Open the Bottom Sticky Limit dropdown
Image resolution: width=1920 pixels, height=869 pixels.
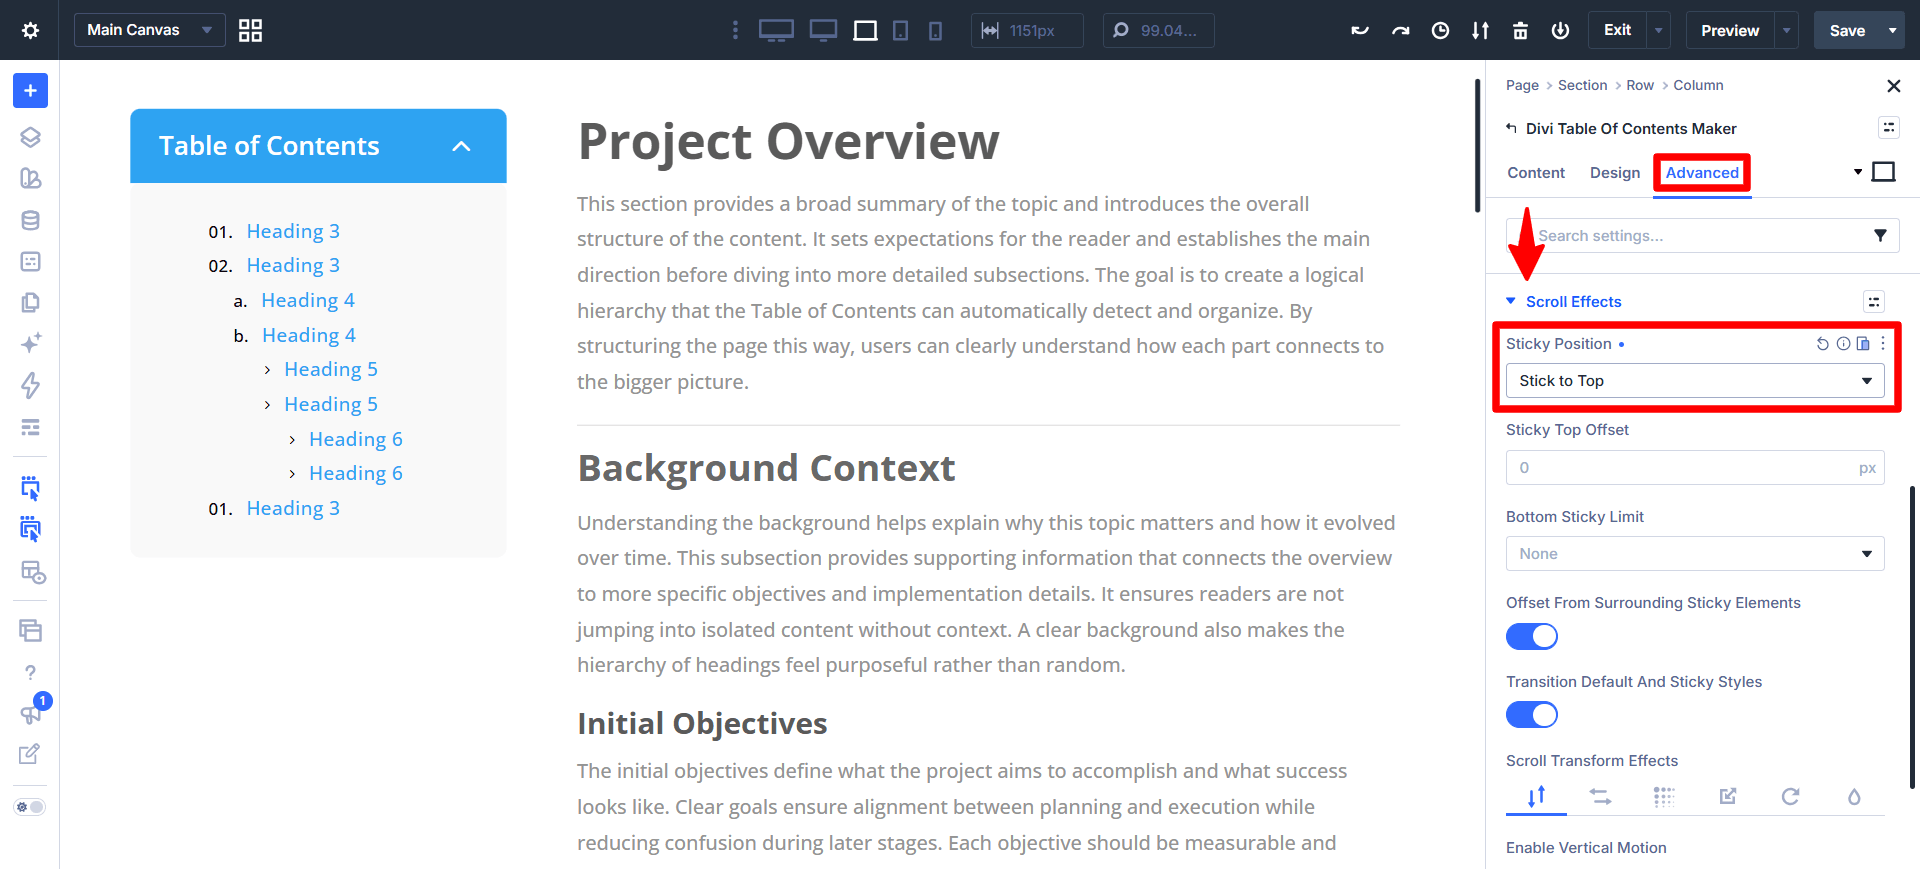(x=1695, y=554)
